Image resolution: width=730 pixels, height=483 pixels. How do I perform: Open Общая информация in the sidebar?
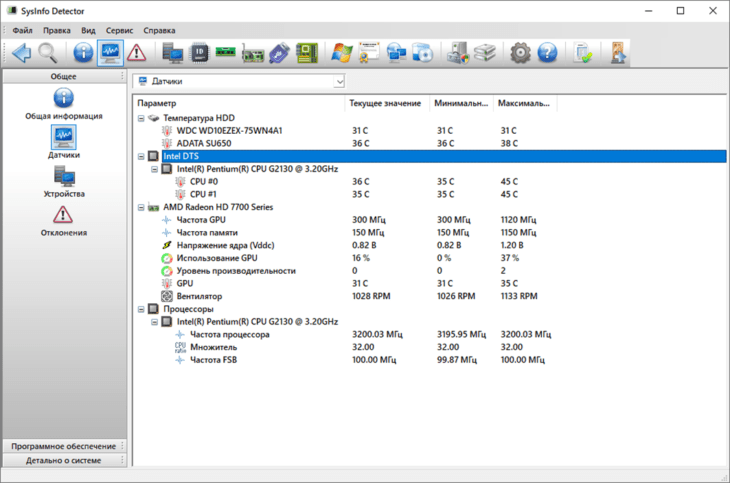coord(64,103)
